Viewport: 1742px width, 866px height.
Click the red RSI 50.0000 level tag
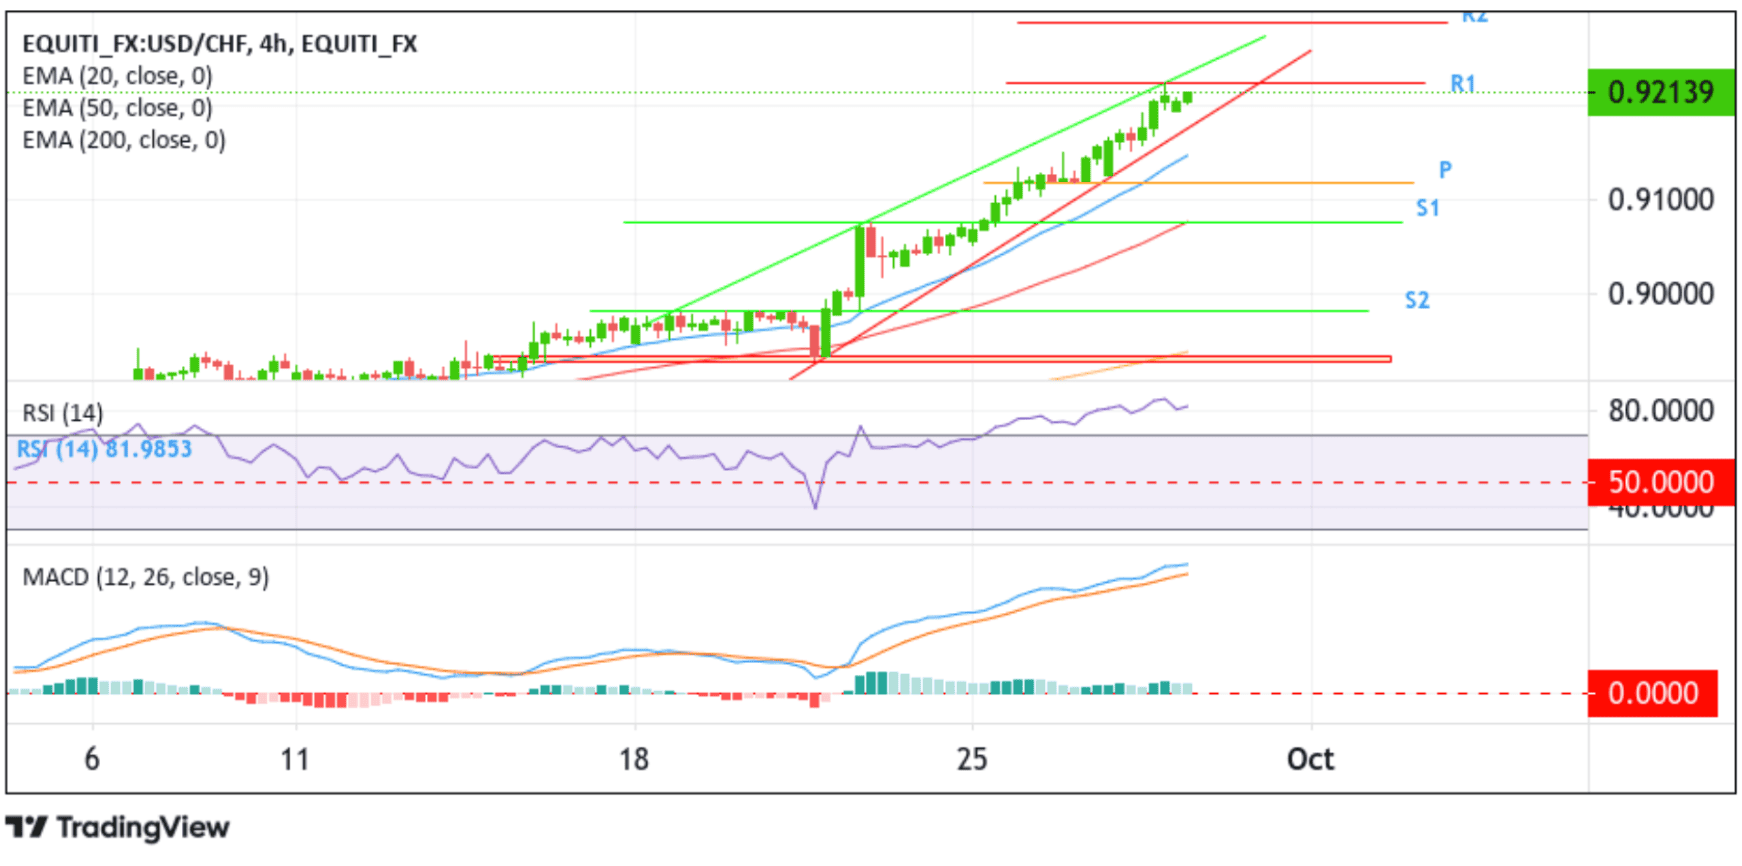click(x=1660, y=482)
